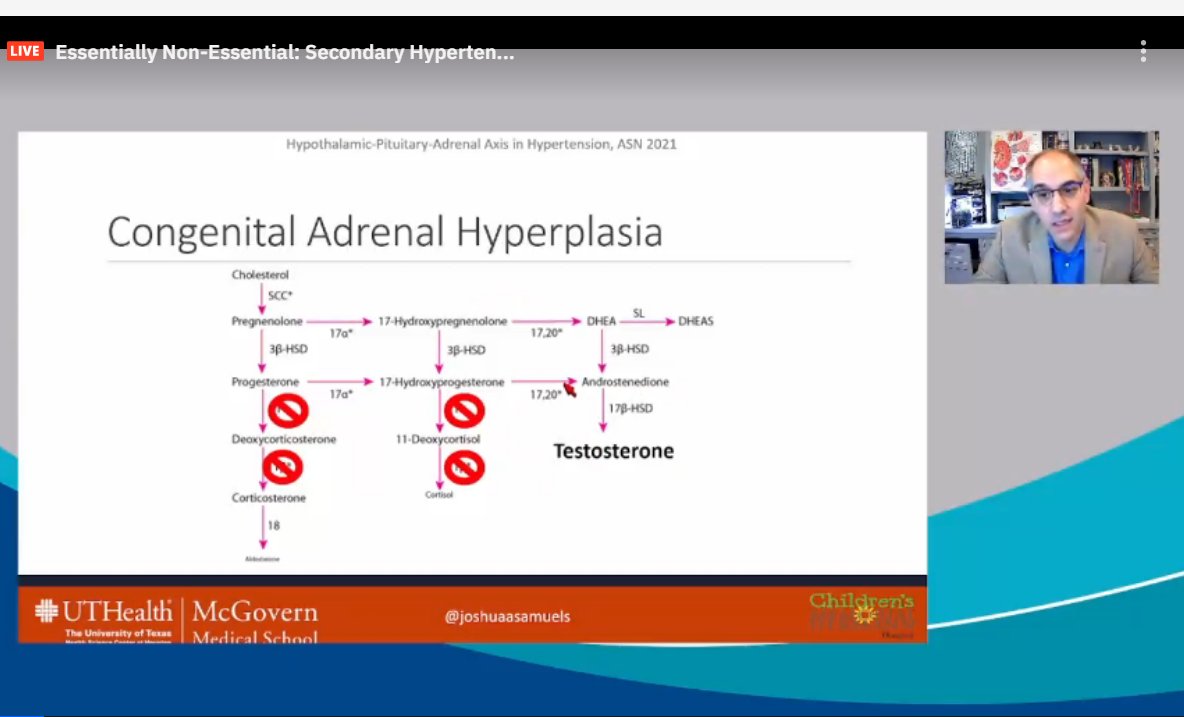Open the video title 'Essentially Non-Essential: Secondary Hyperten...'
The height and width of the screenshot is (717, 1184).
(x=285, y=52)
